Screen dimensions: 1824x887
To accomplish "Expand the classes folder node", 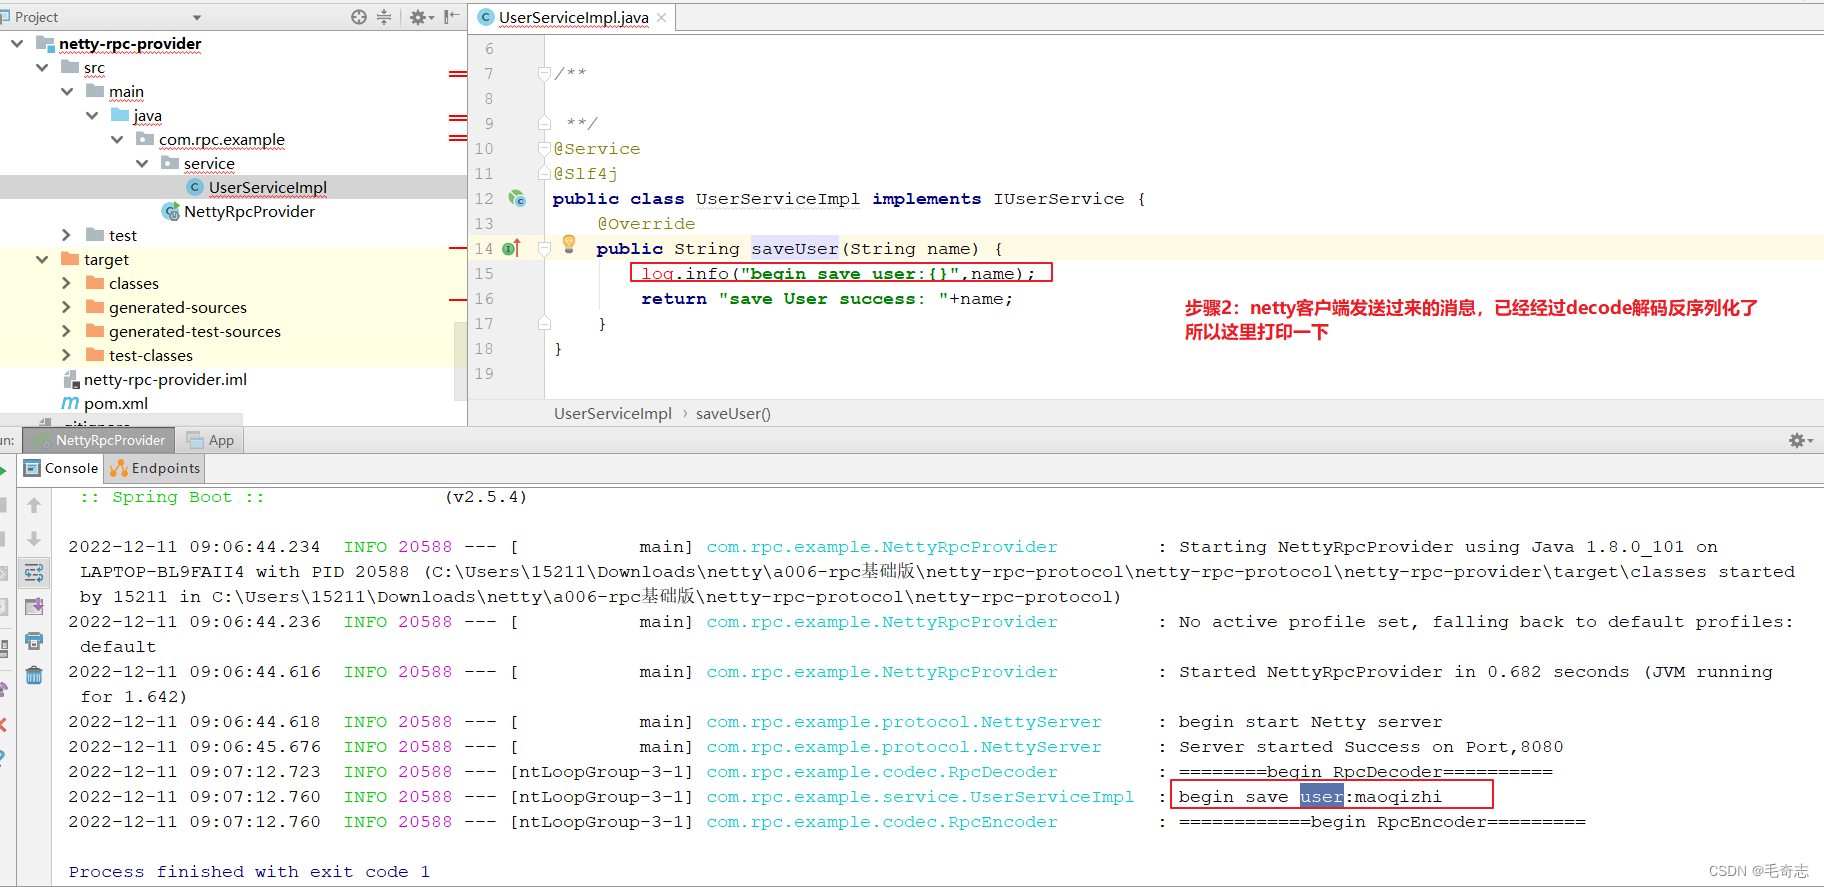I will [67, 283].
